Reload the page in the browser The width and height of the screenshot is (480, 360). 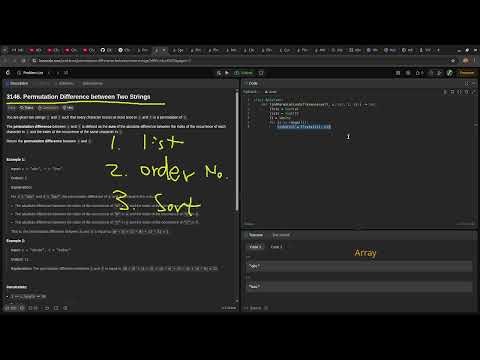tap(23, 61)
